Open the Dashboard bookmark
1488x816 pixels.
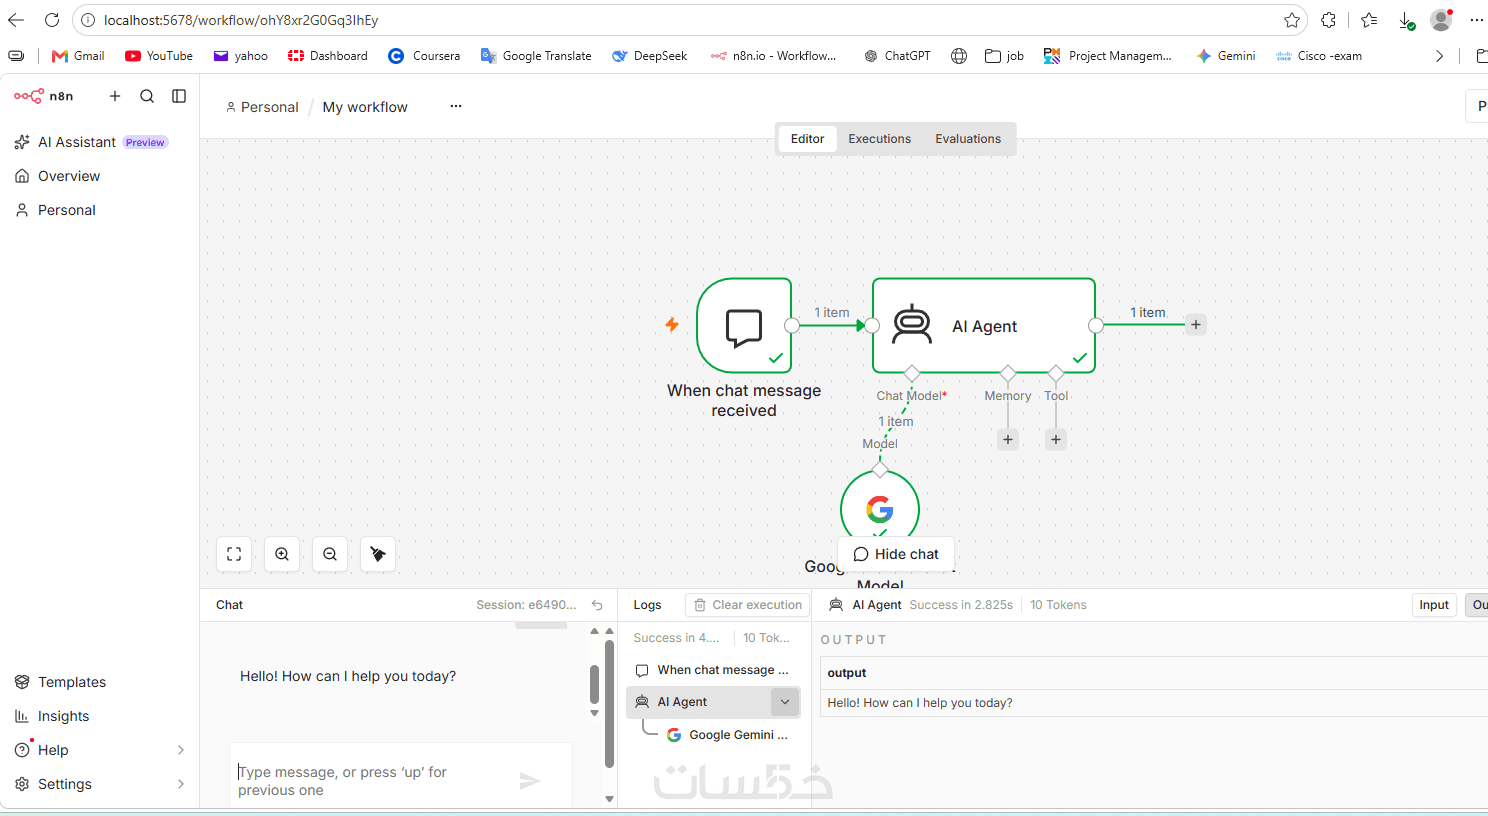(328, 56)
